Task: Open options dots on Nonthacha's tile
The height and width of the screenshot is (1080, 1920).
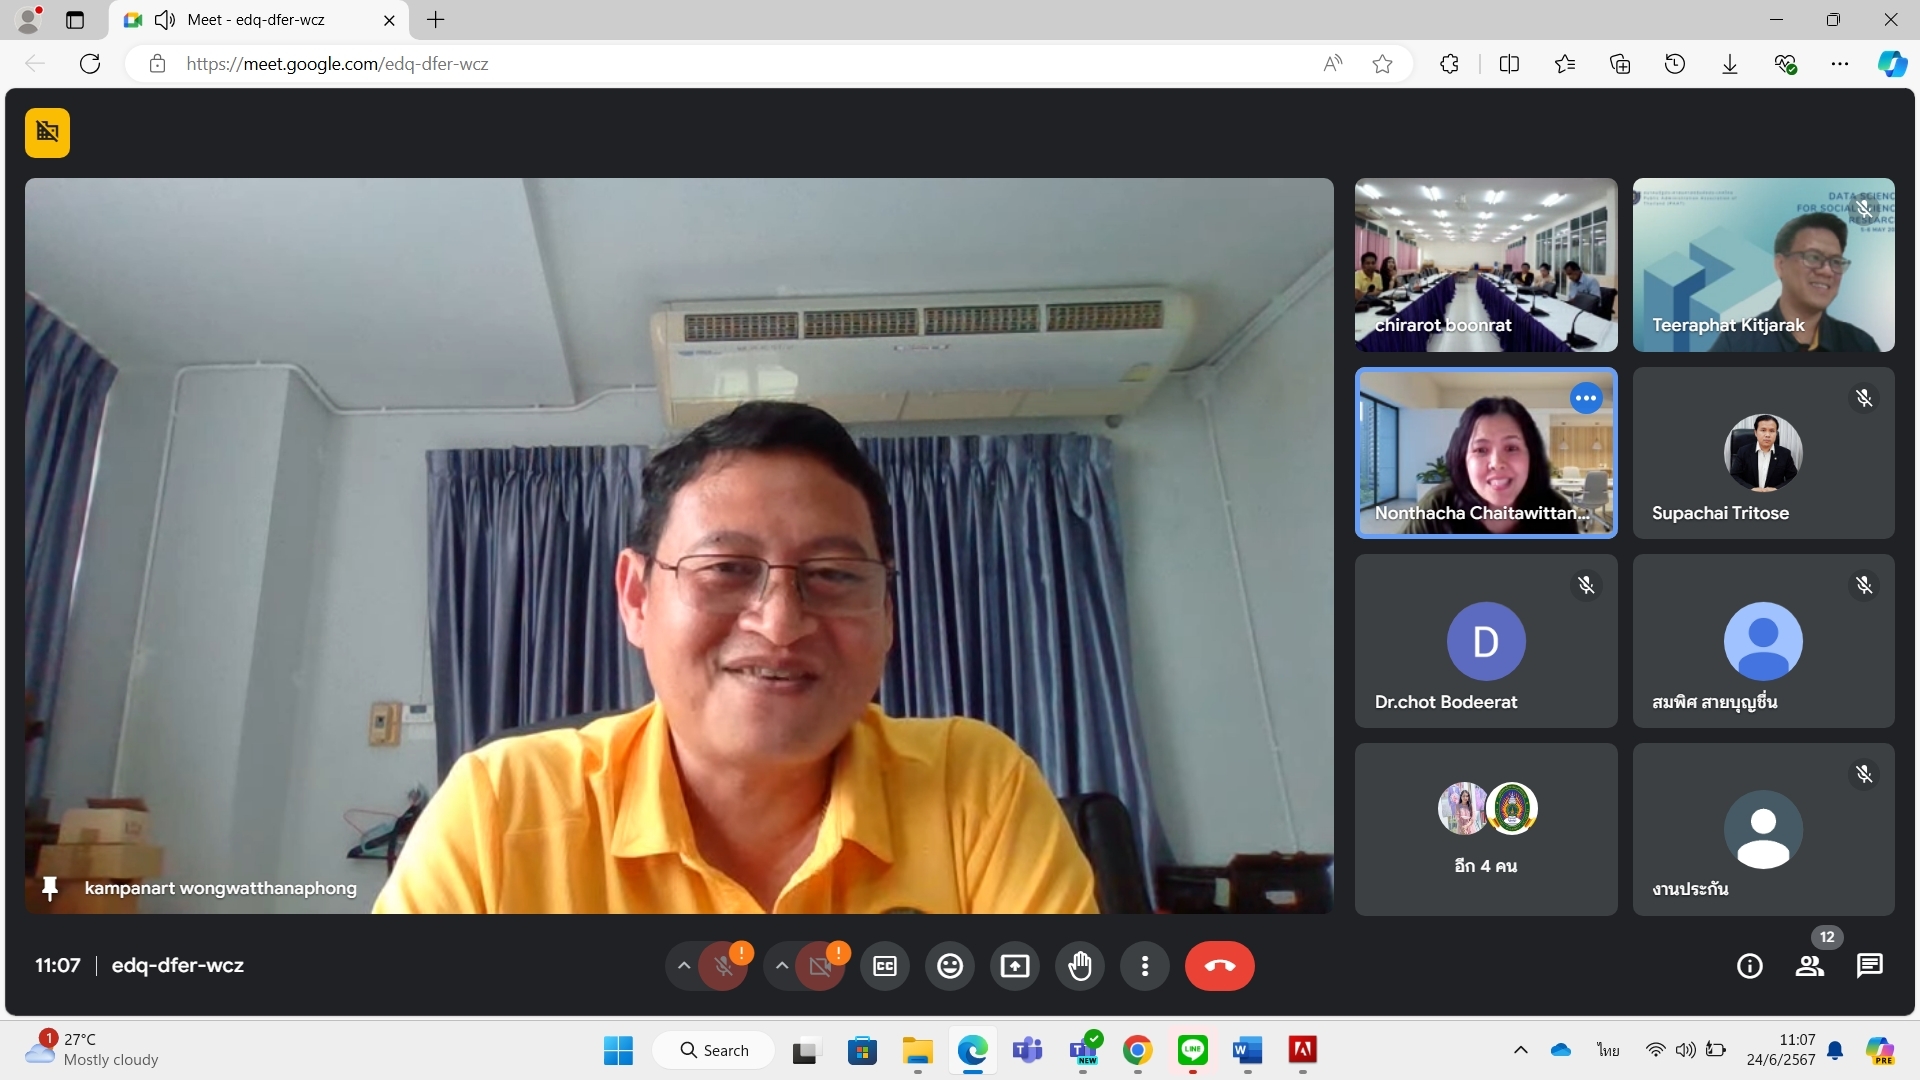Action: point(1586,398)
